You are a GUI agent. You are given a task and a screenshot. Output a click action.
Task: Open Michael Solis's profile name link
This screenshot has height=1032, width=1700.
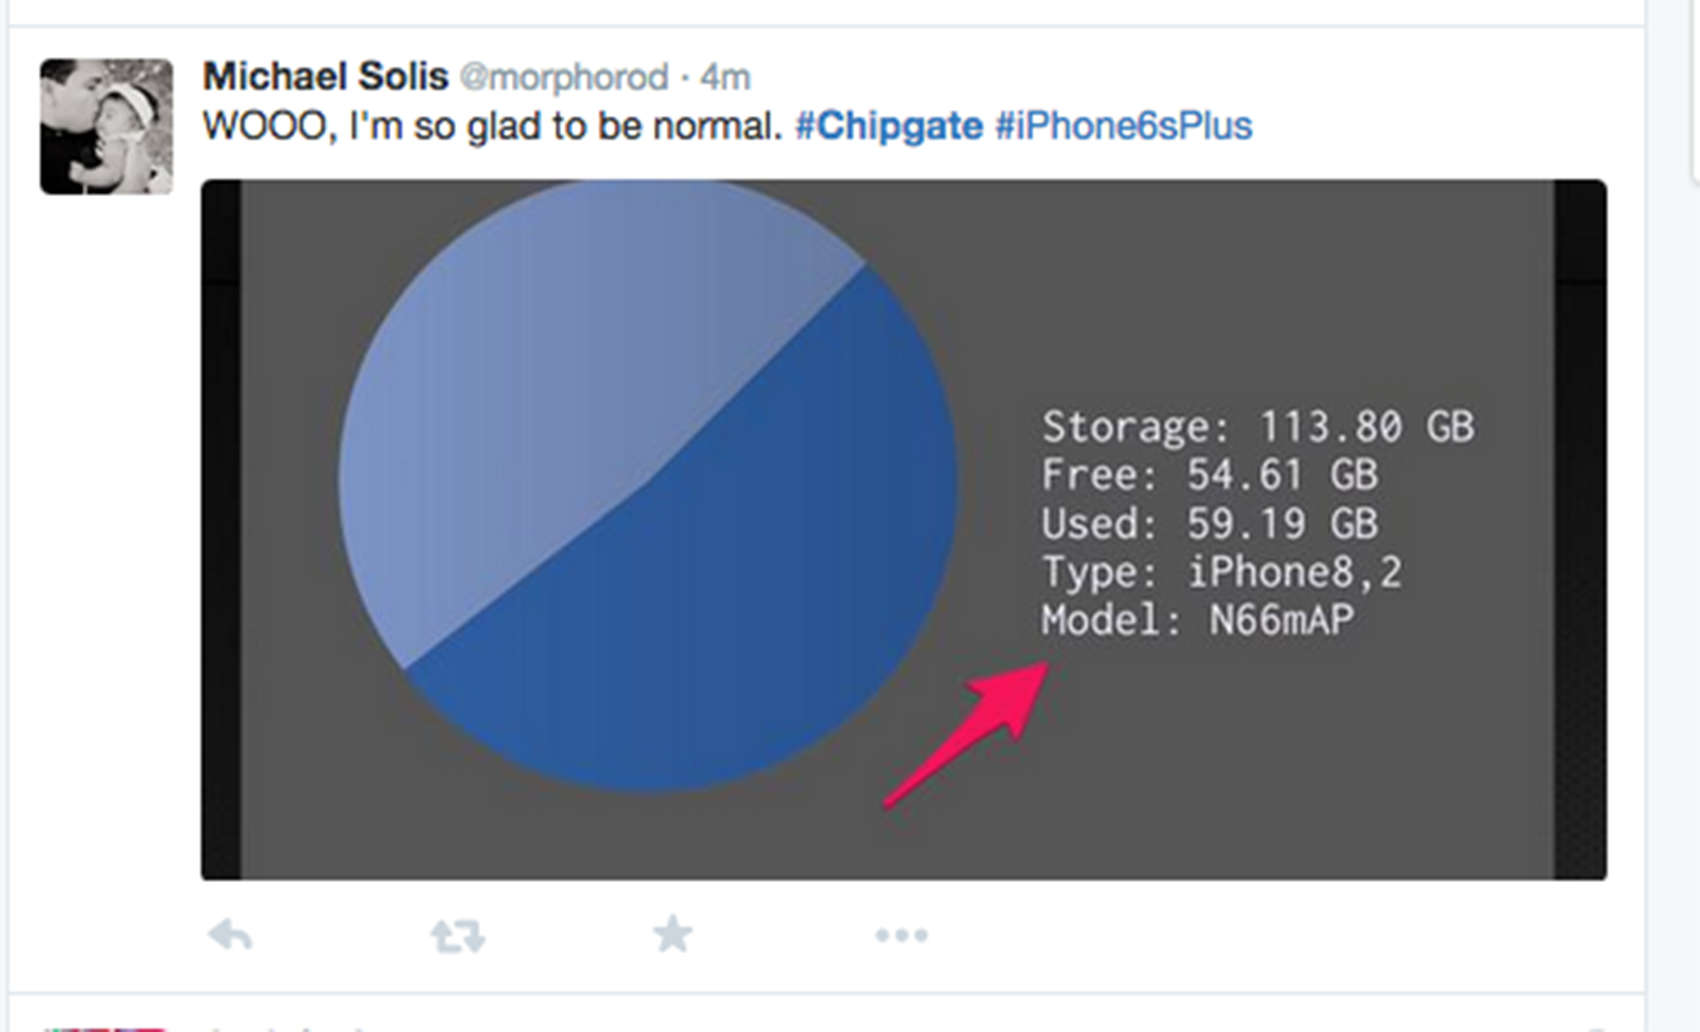[325, 76]
